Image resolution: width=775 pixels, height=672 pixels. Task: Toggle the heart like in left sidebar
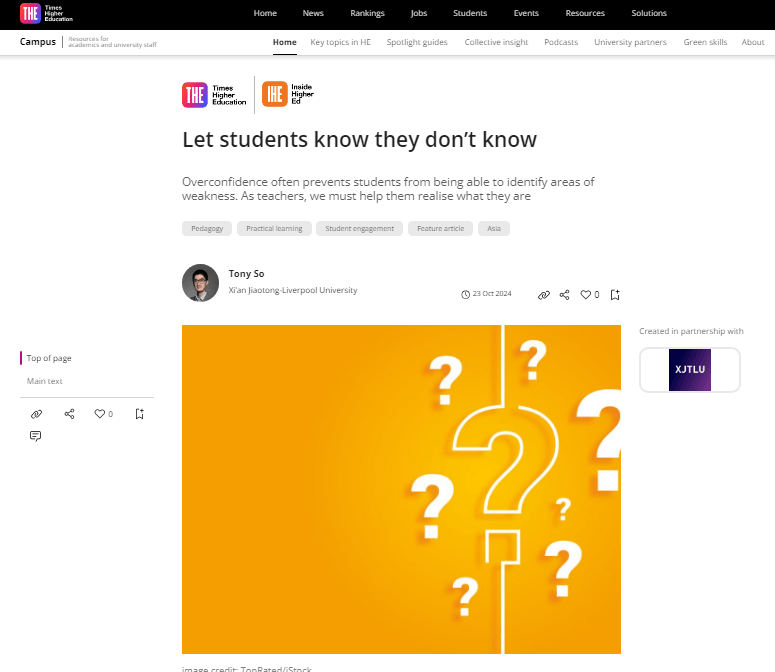coord(100,414)
